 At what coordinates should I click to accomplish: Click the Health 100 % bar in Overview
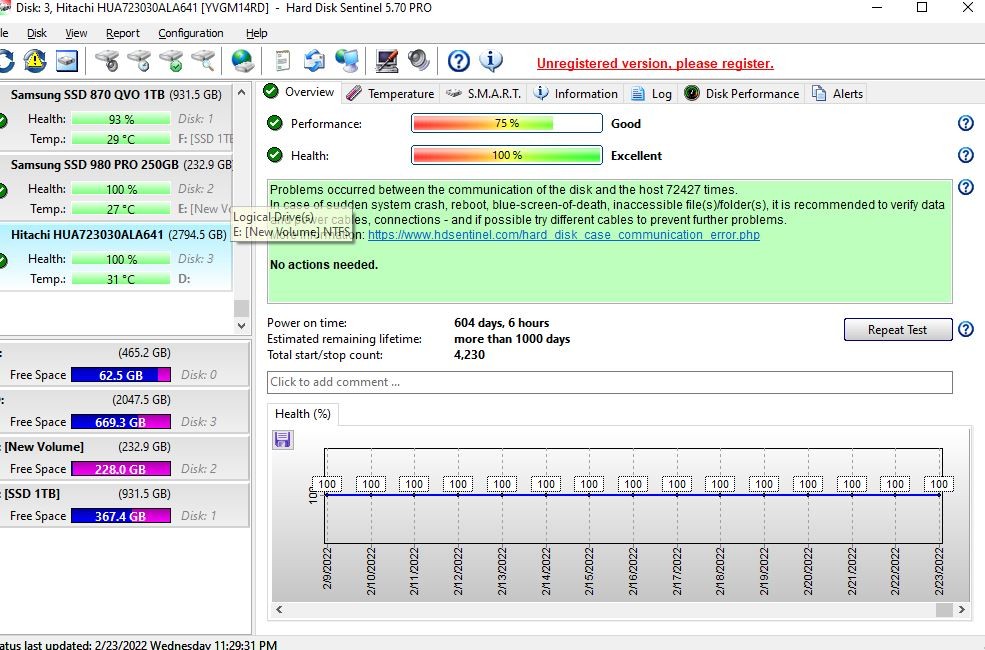506,155
